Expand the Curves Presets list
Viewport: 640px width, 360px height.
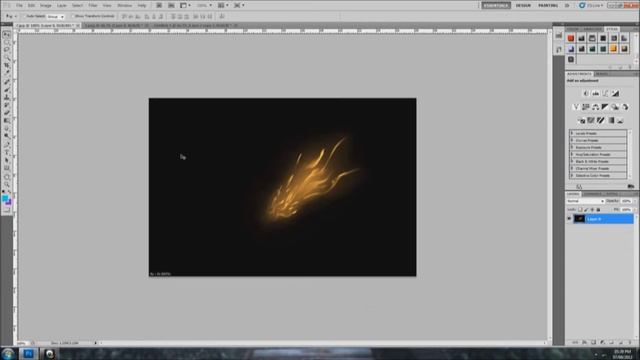point(572,140)
